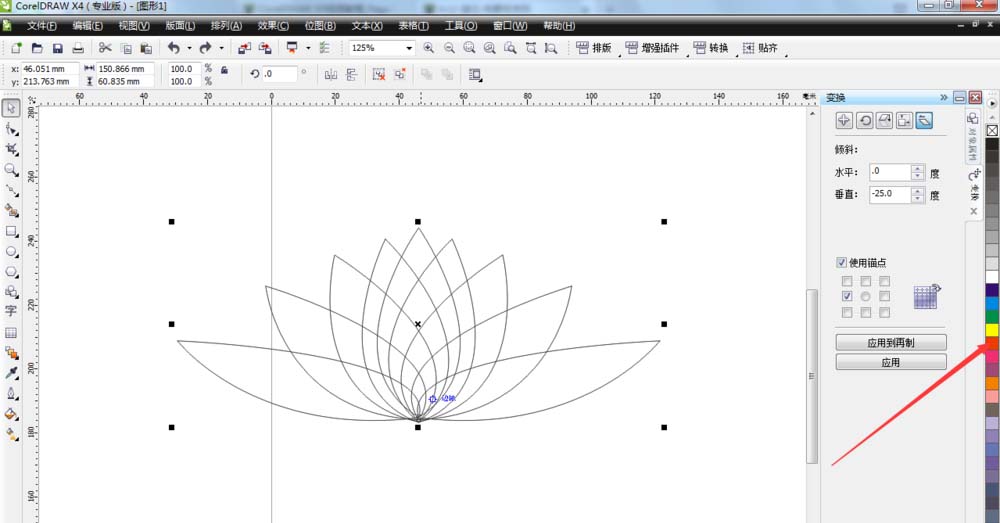Open the redo history dropdown arrow
The width and height of the screenshot is (1000, 523).
221,48
